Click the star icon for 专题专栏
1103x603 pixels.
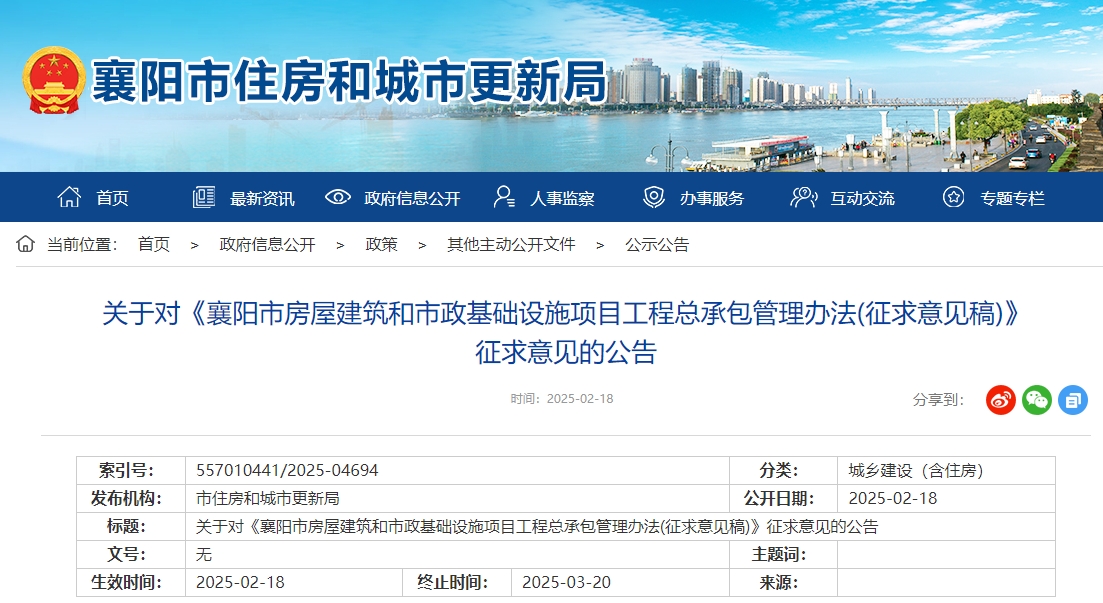(x=954, y=197)
